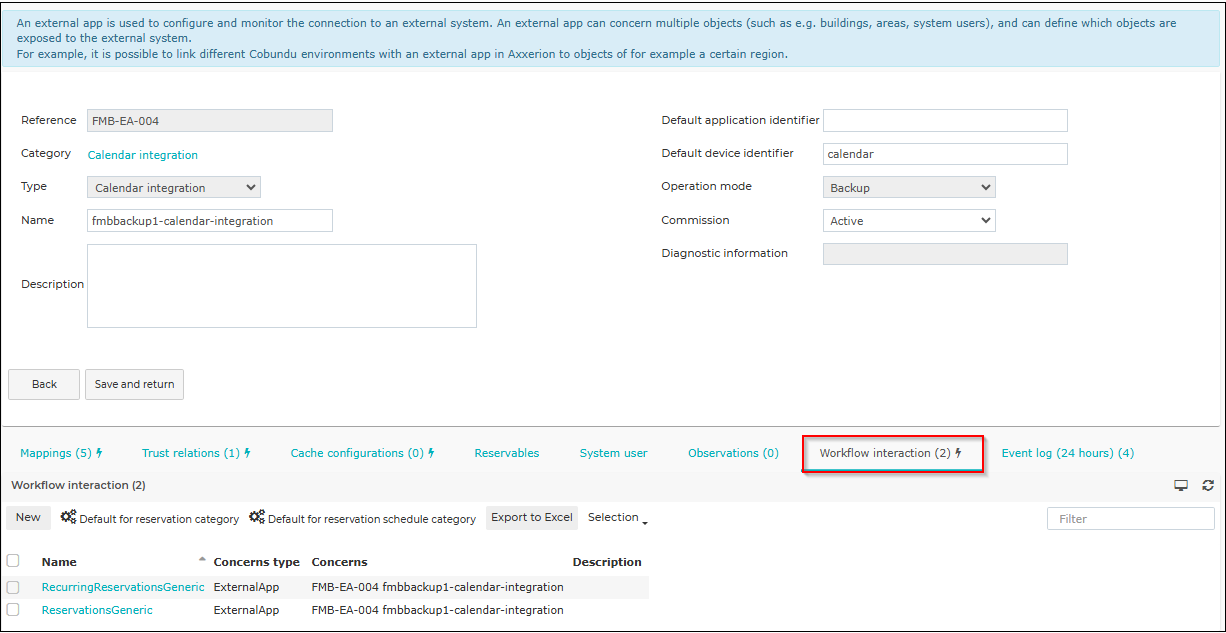Click the Back button
This screenshot has width=1226, height=633.
(44, 384)
